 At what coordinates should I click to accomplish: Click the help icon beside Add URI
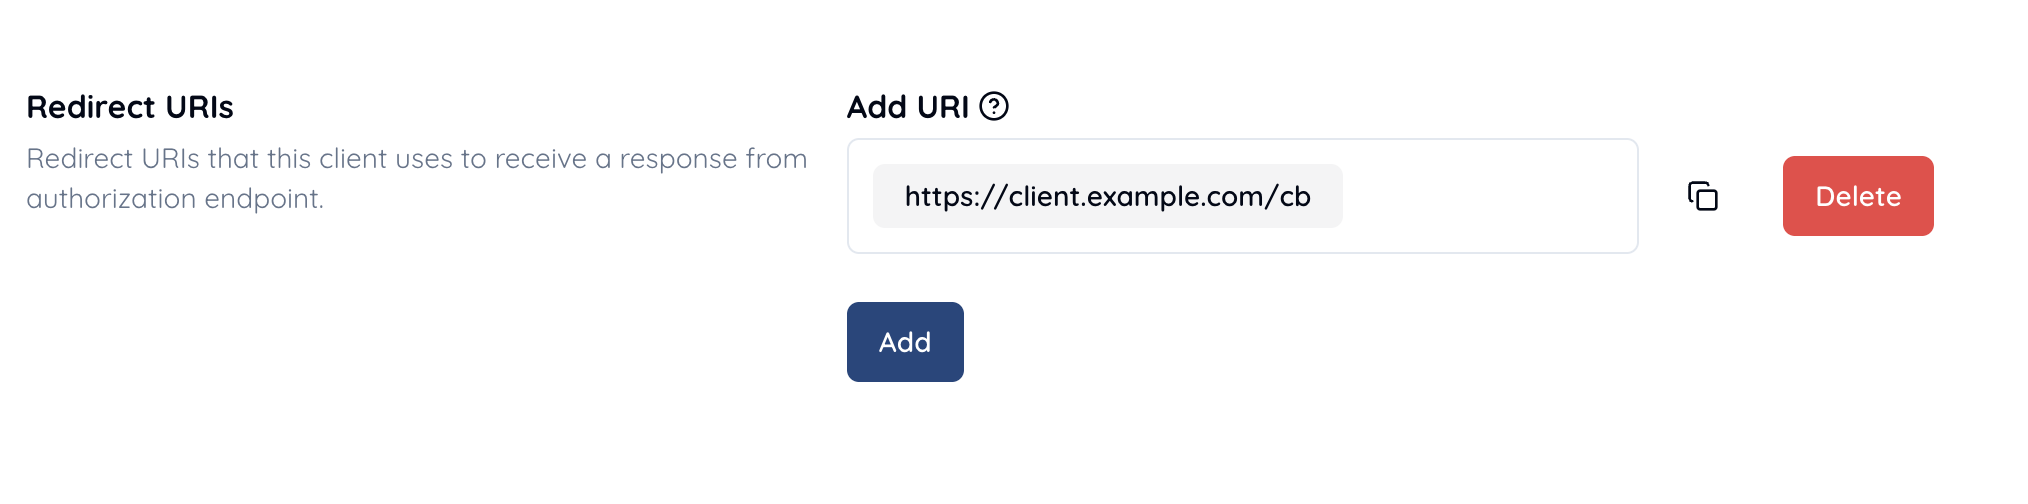[994, 106]
